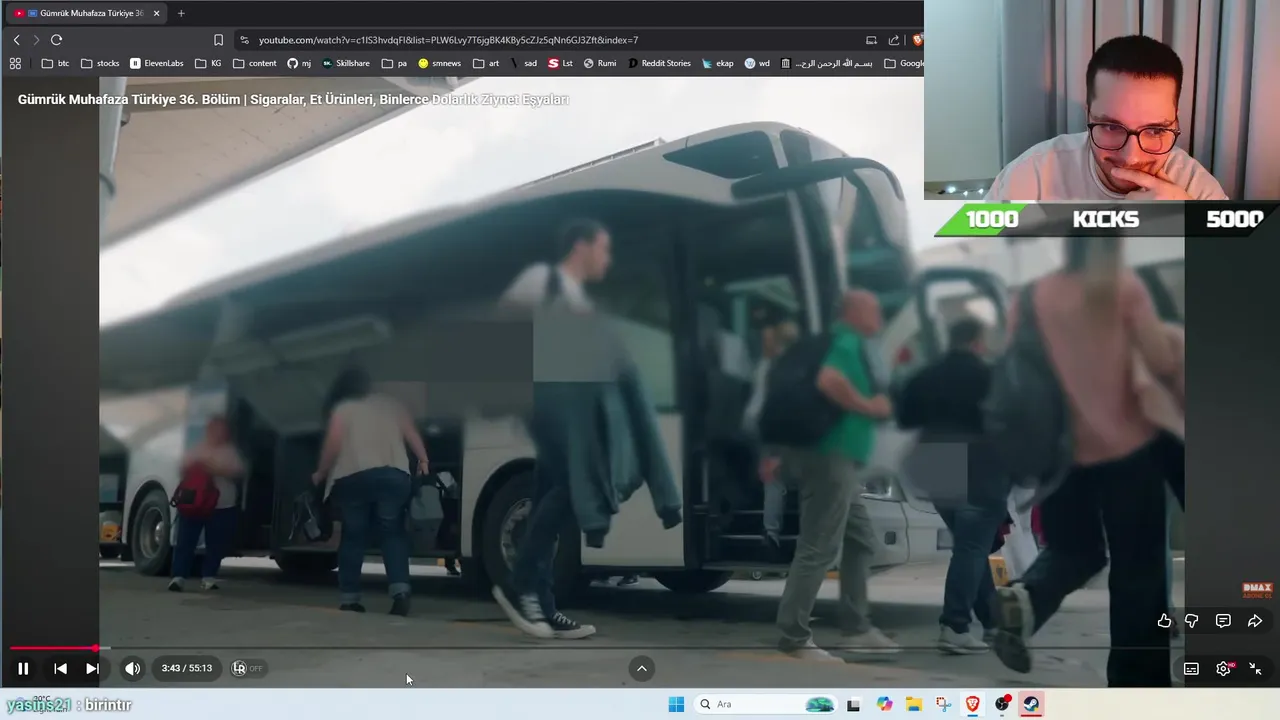Close the Gümrük Muhafaza Türkiye tab
This screenshot has height=720, width=1280.
tap(156, 13)
